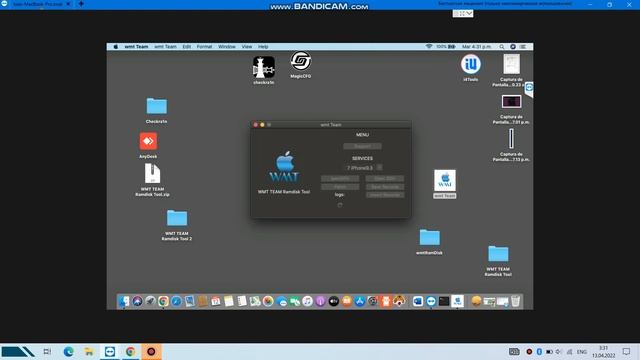Open the i4Tools desktop icon
The image size is (640, 360).
471,64
